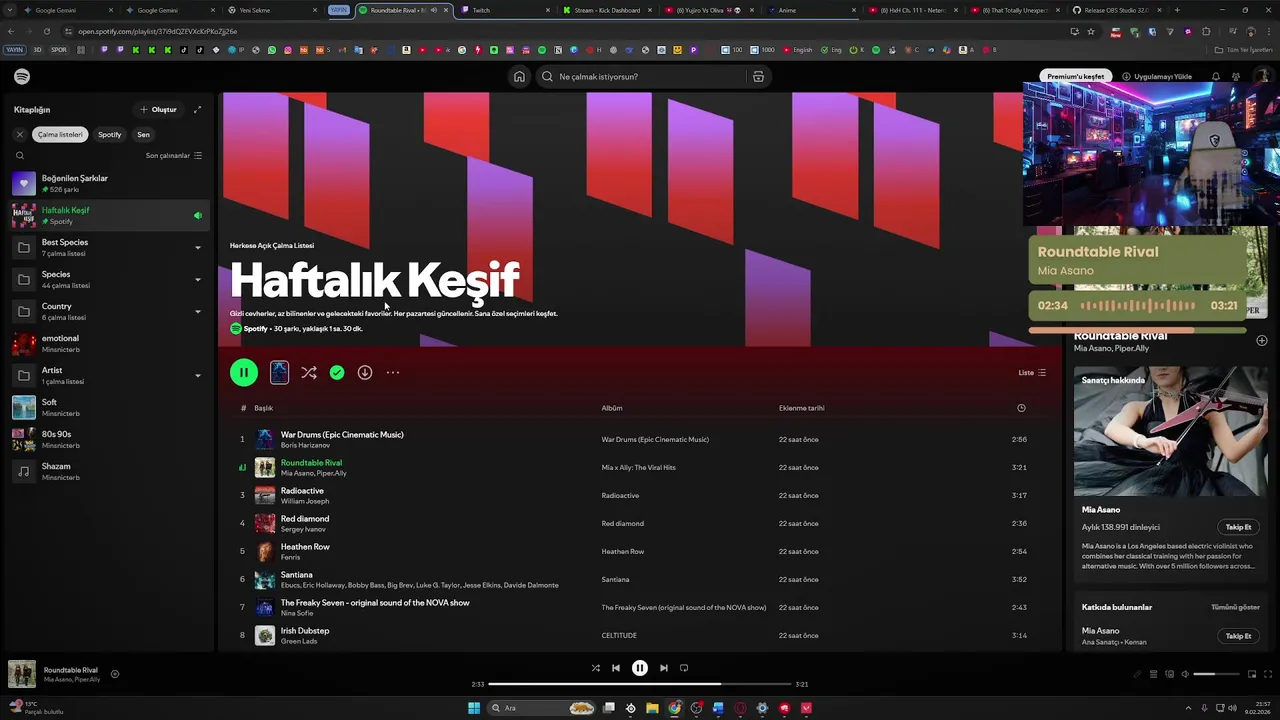
Task: Skip to the previous track
Action: coord(616,668)
